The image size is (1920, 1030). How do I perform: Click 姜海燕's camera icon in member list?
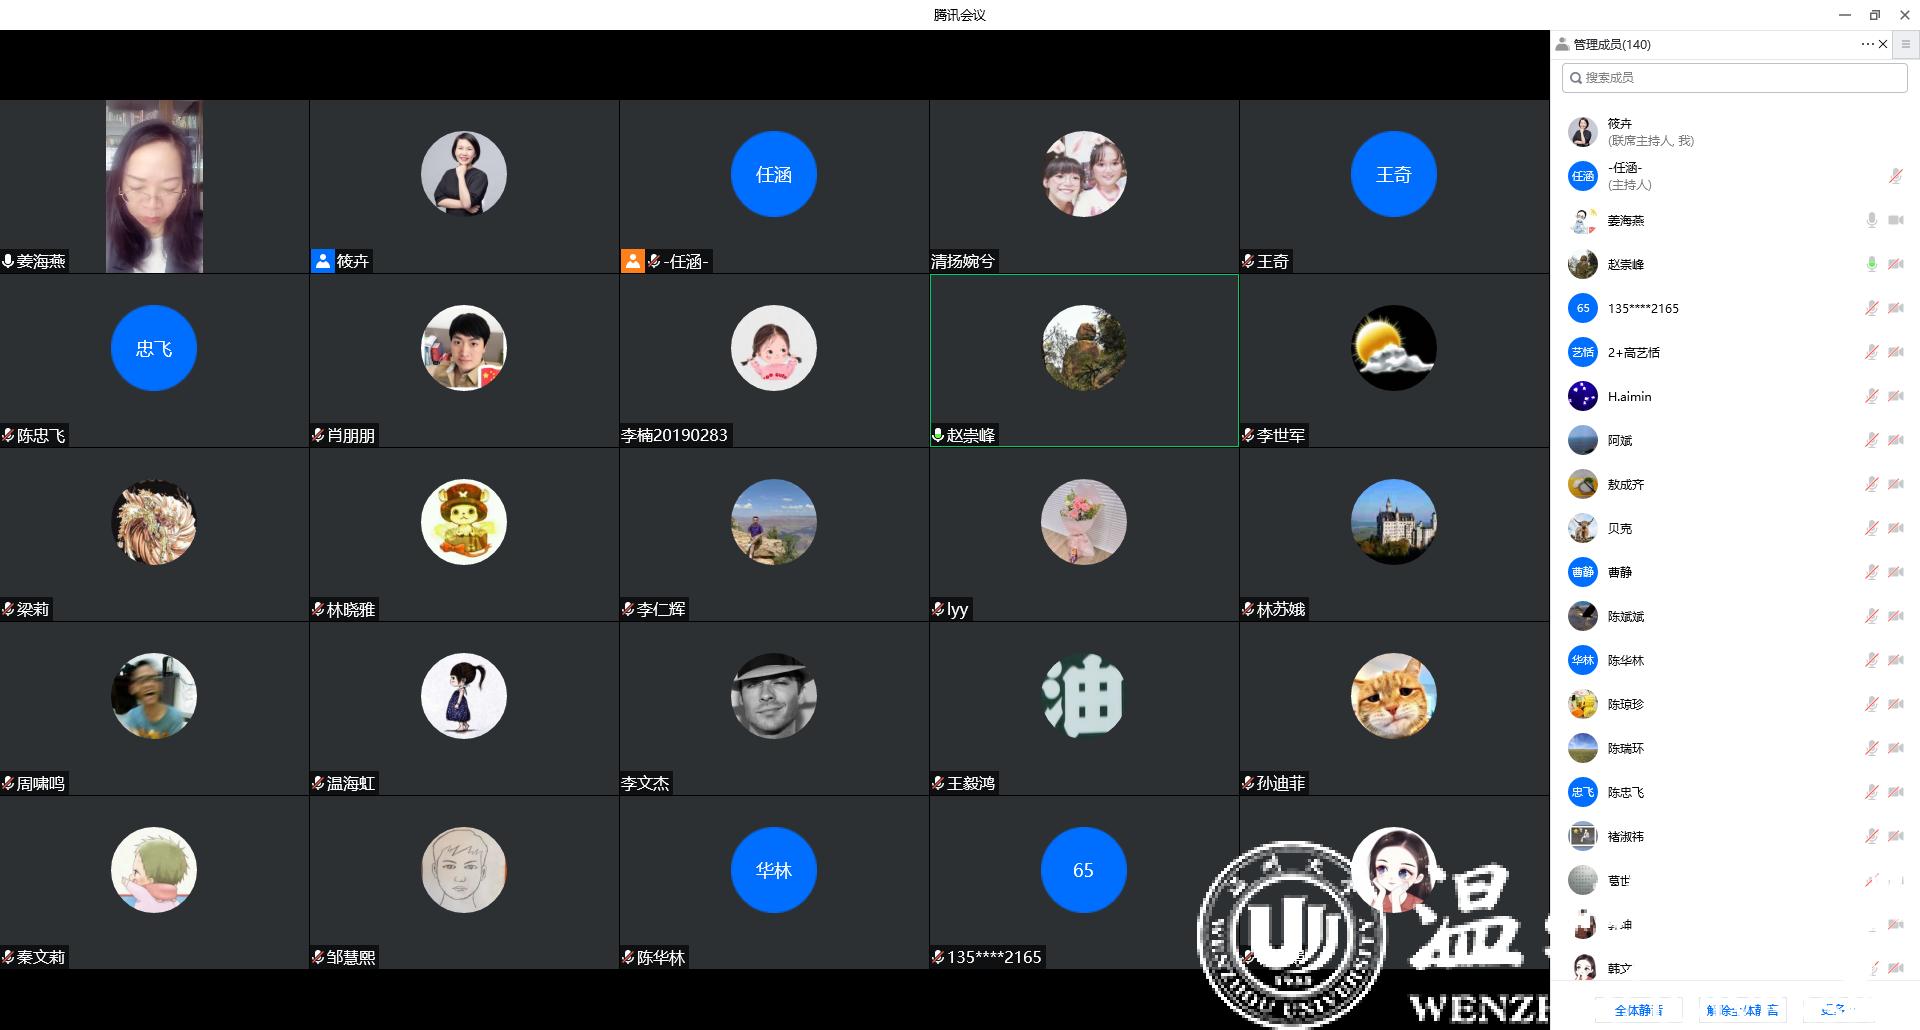pyautogui.click(x=1895, y=220)
